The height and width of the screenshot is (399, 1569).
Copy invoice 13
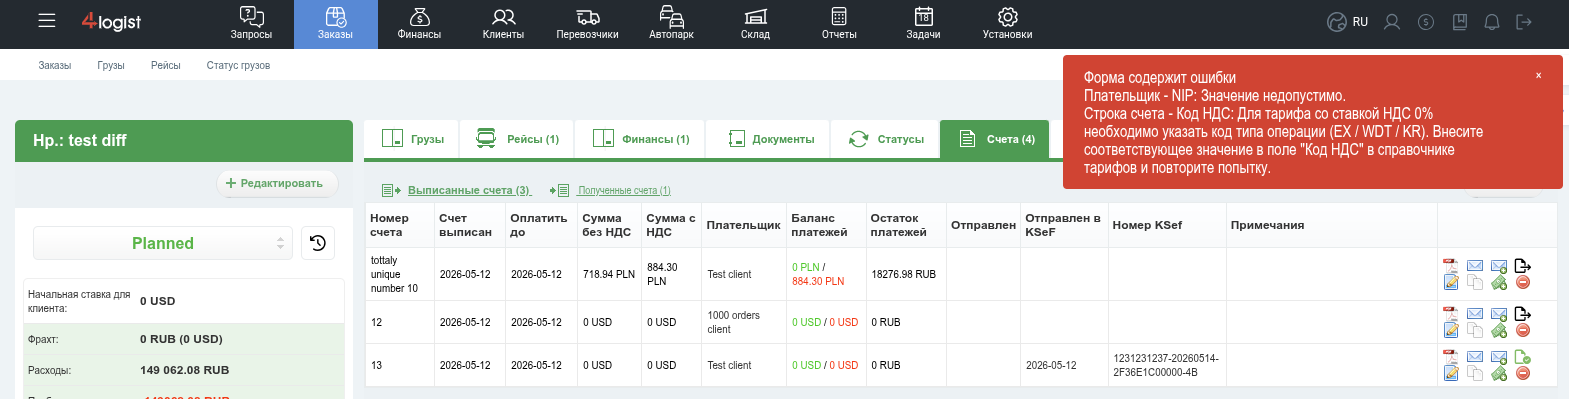click(1475, 373)
